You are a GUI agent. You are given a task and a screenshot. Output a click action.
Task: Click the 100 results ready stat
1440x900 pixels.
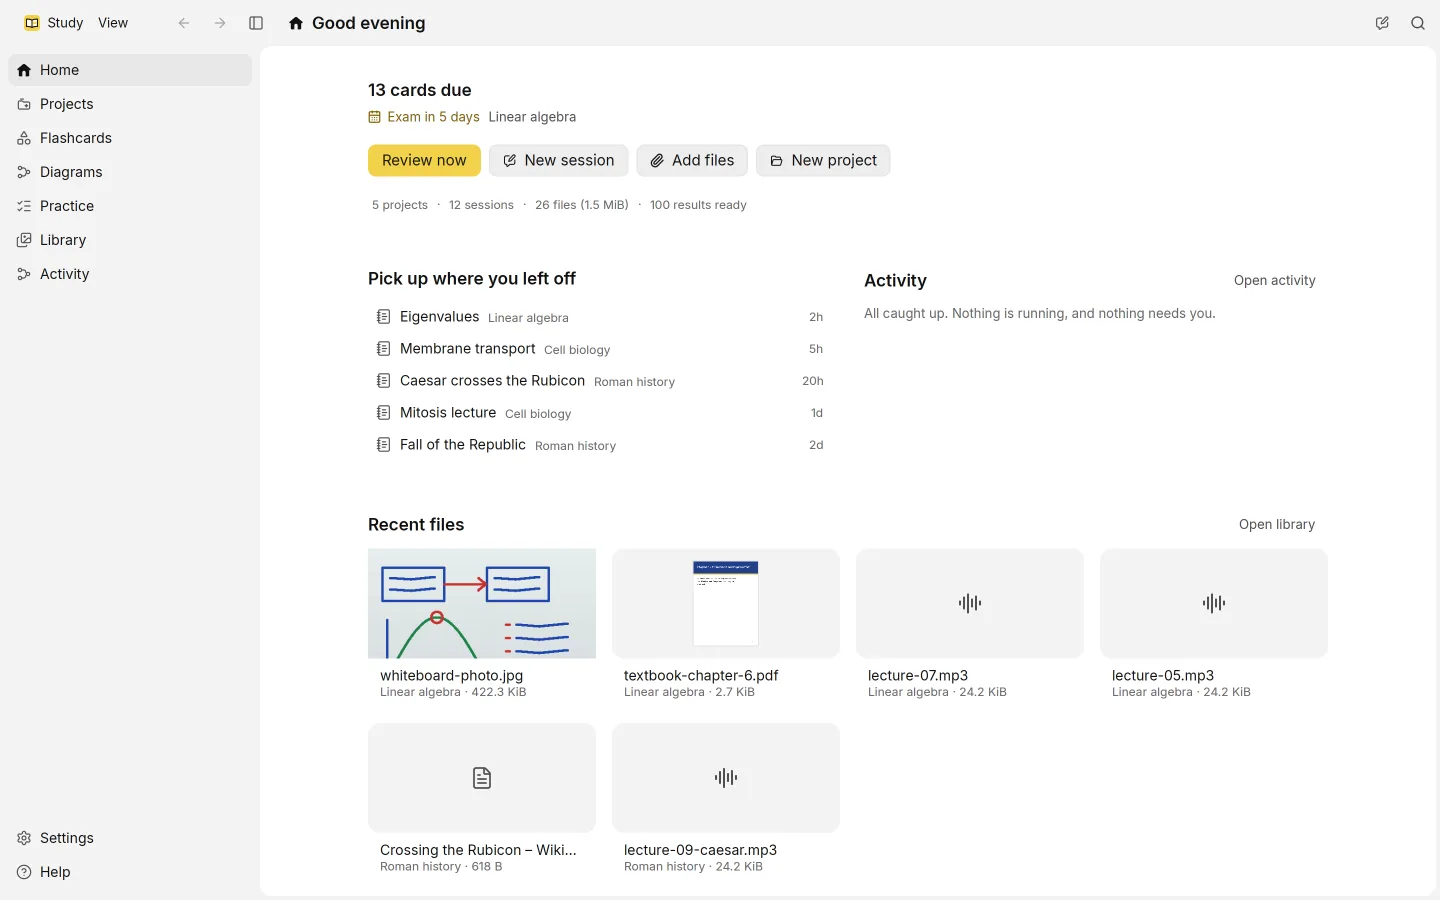coord(698,205)
